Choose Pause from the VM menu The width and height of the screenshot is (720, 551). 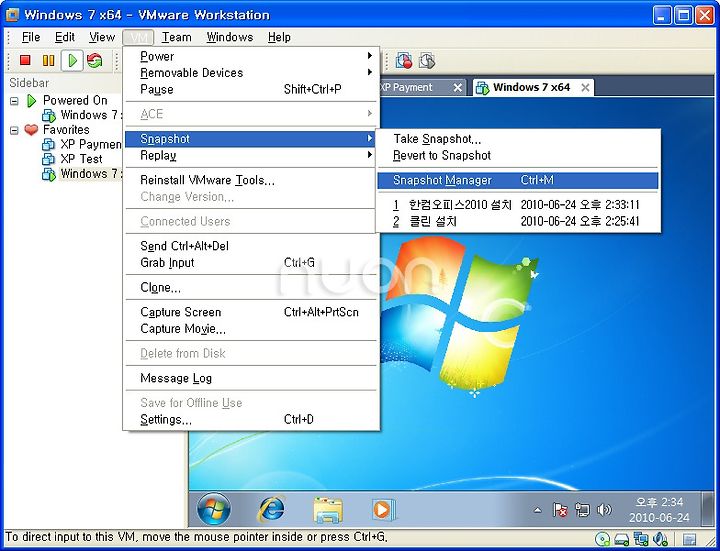pos(251,90)
